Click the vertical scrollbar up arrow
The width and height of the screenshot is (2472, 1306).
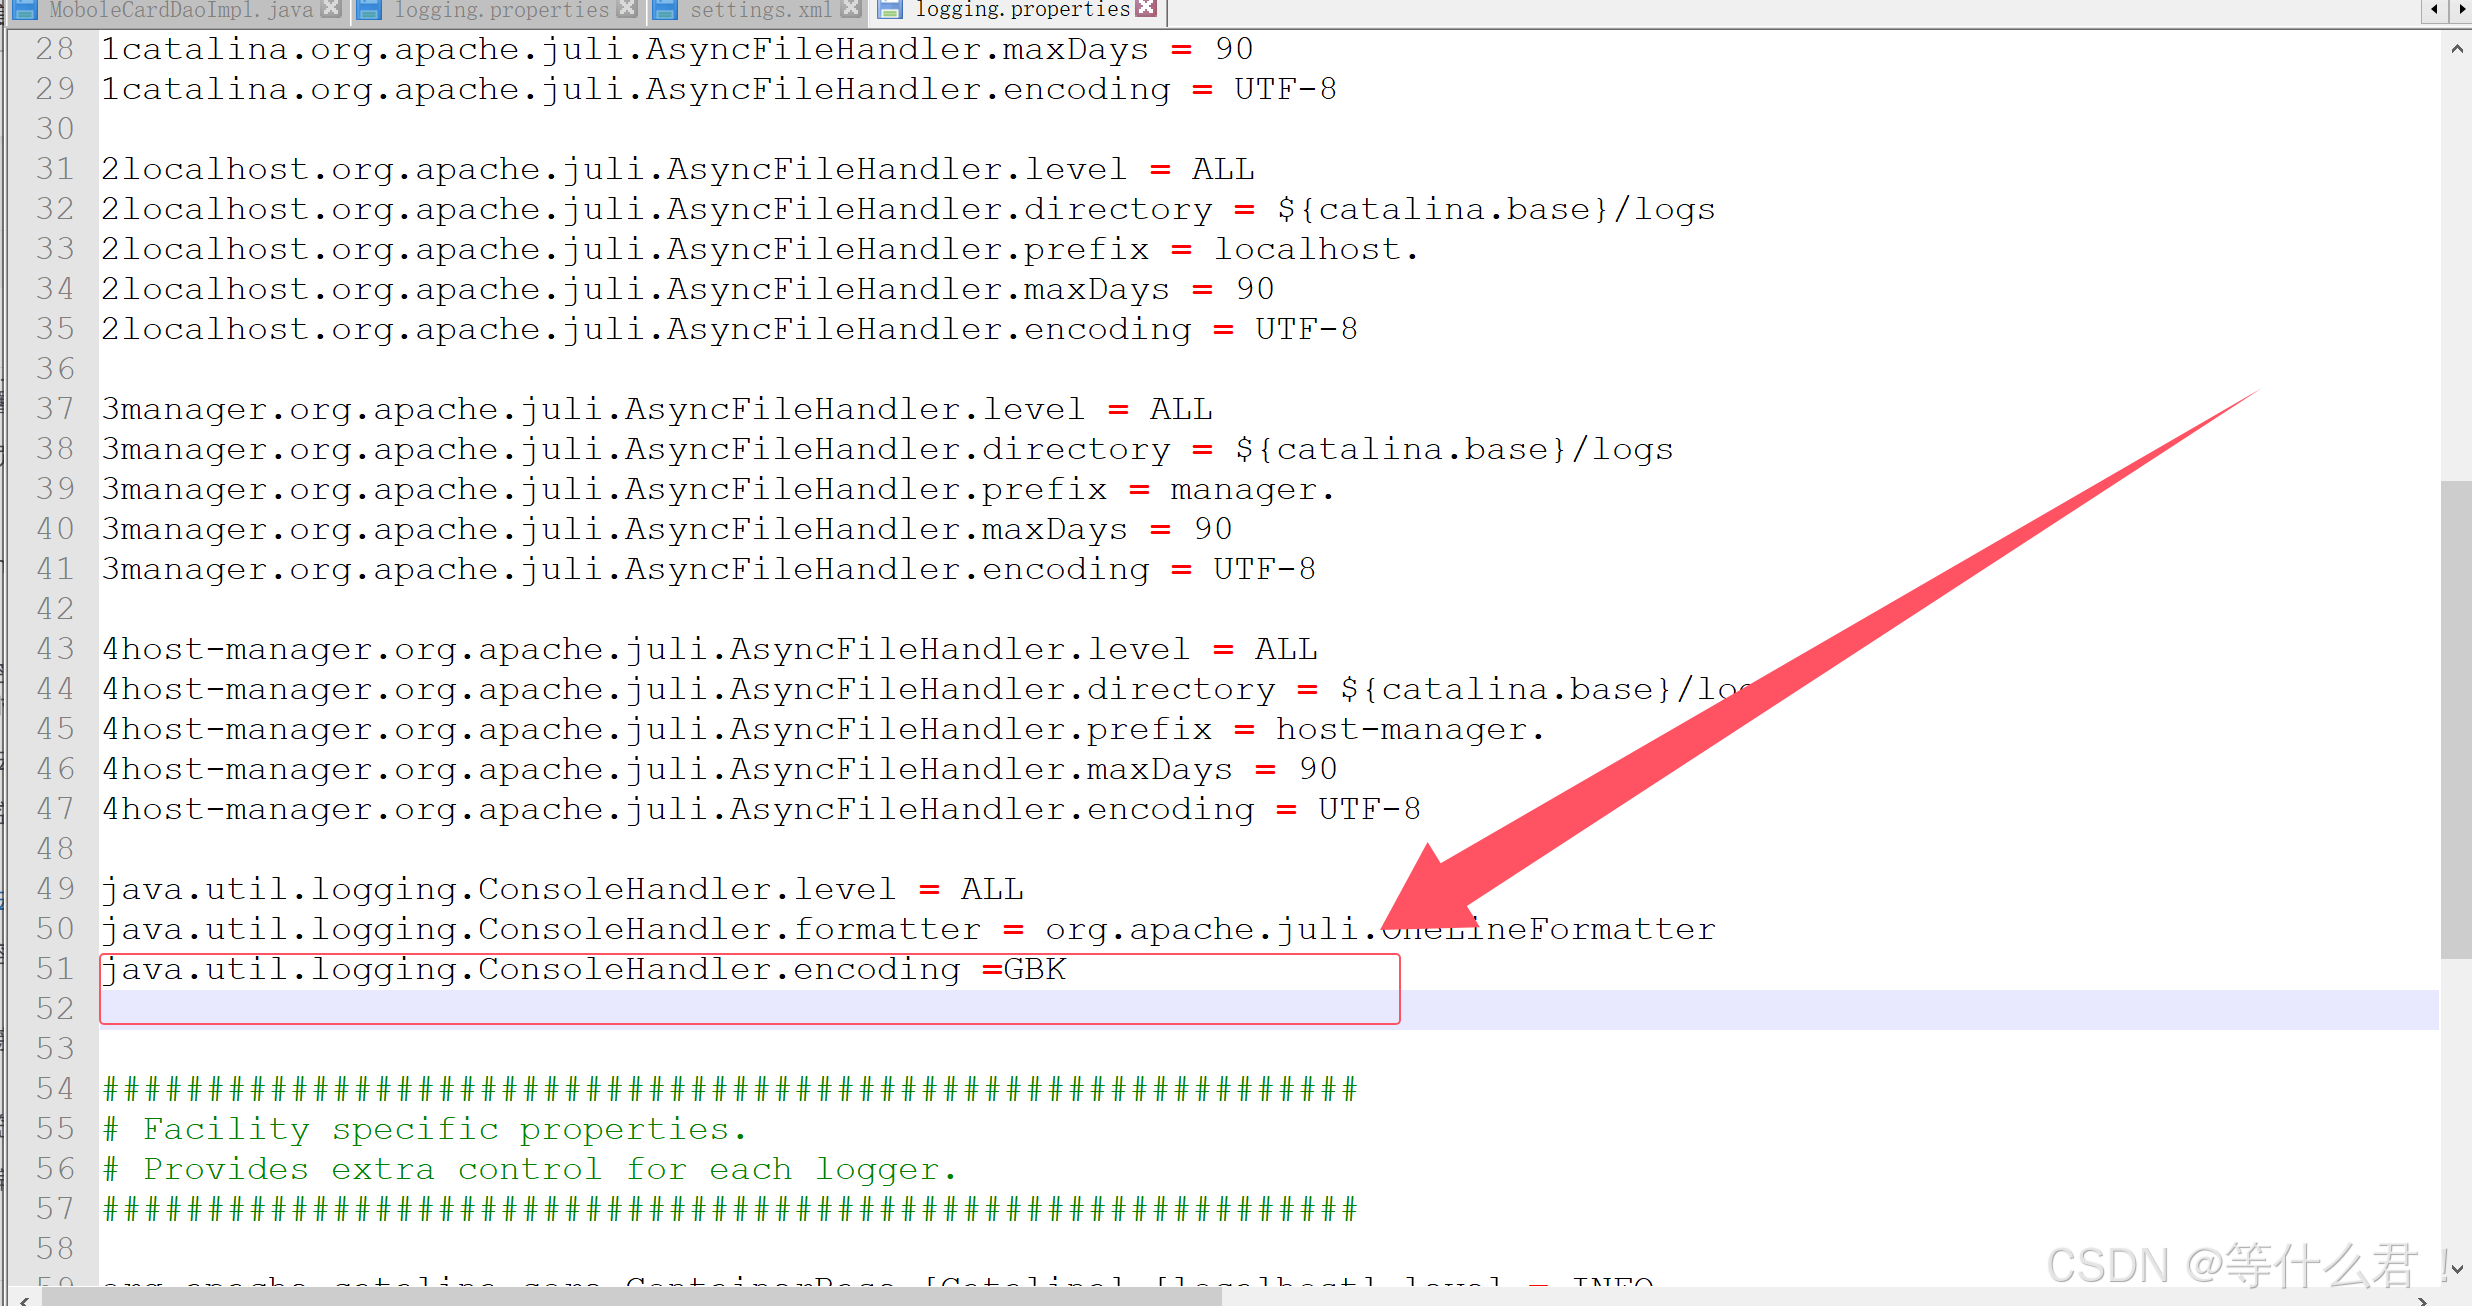[2457, 48]
